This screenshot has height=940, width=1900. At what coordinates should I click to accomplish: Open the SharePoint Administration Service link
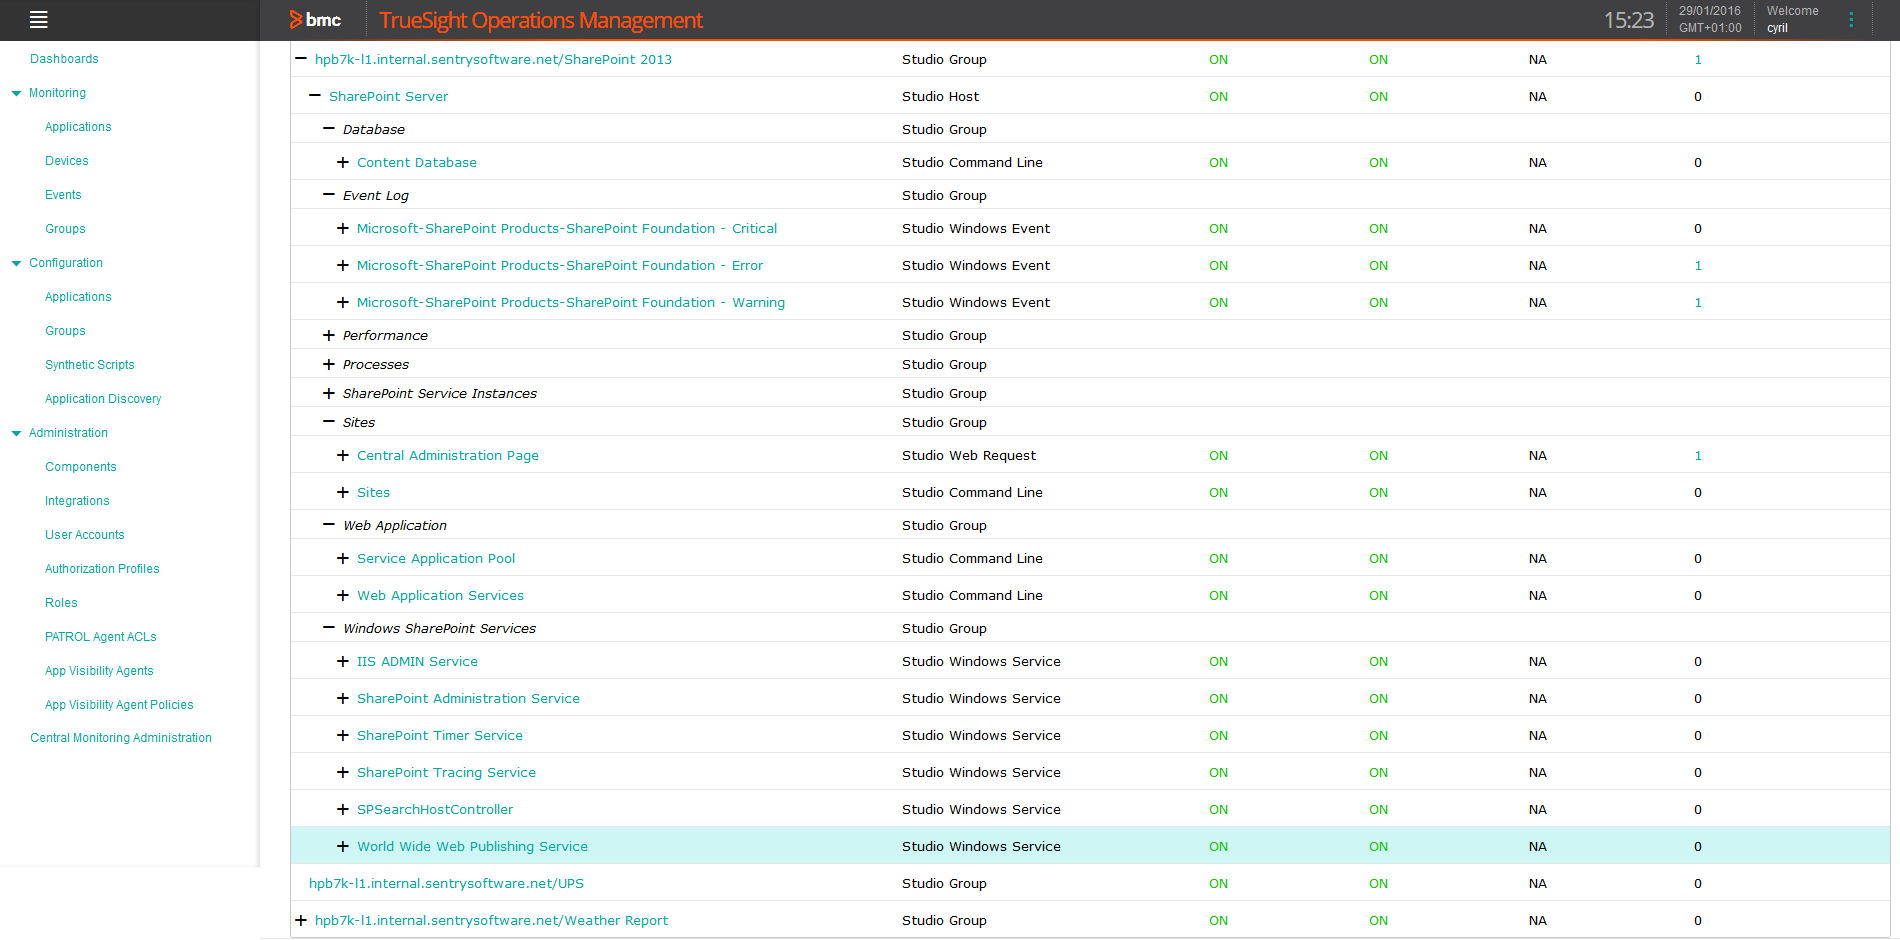click(x=468, y=698)
